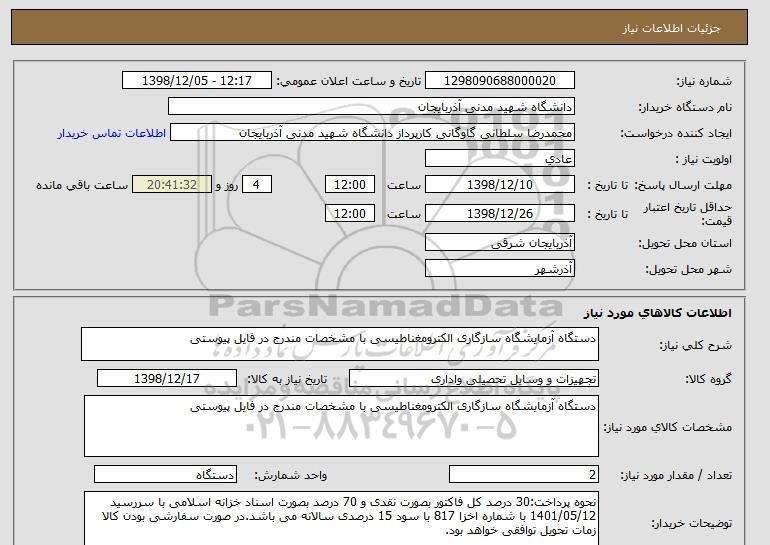
Task: Click the شرح کلی نیاز label
Action: click(x=695, y=346)
